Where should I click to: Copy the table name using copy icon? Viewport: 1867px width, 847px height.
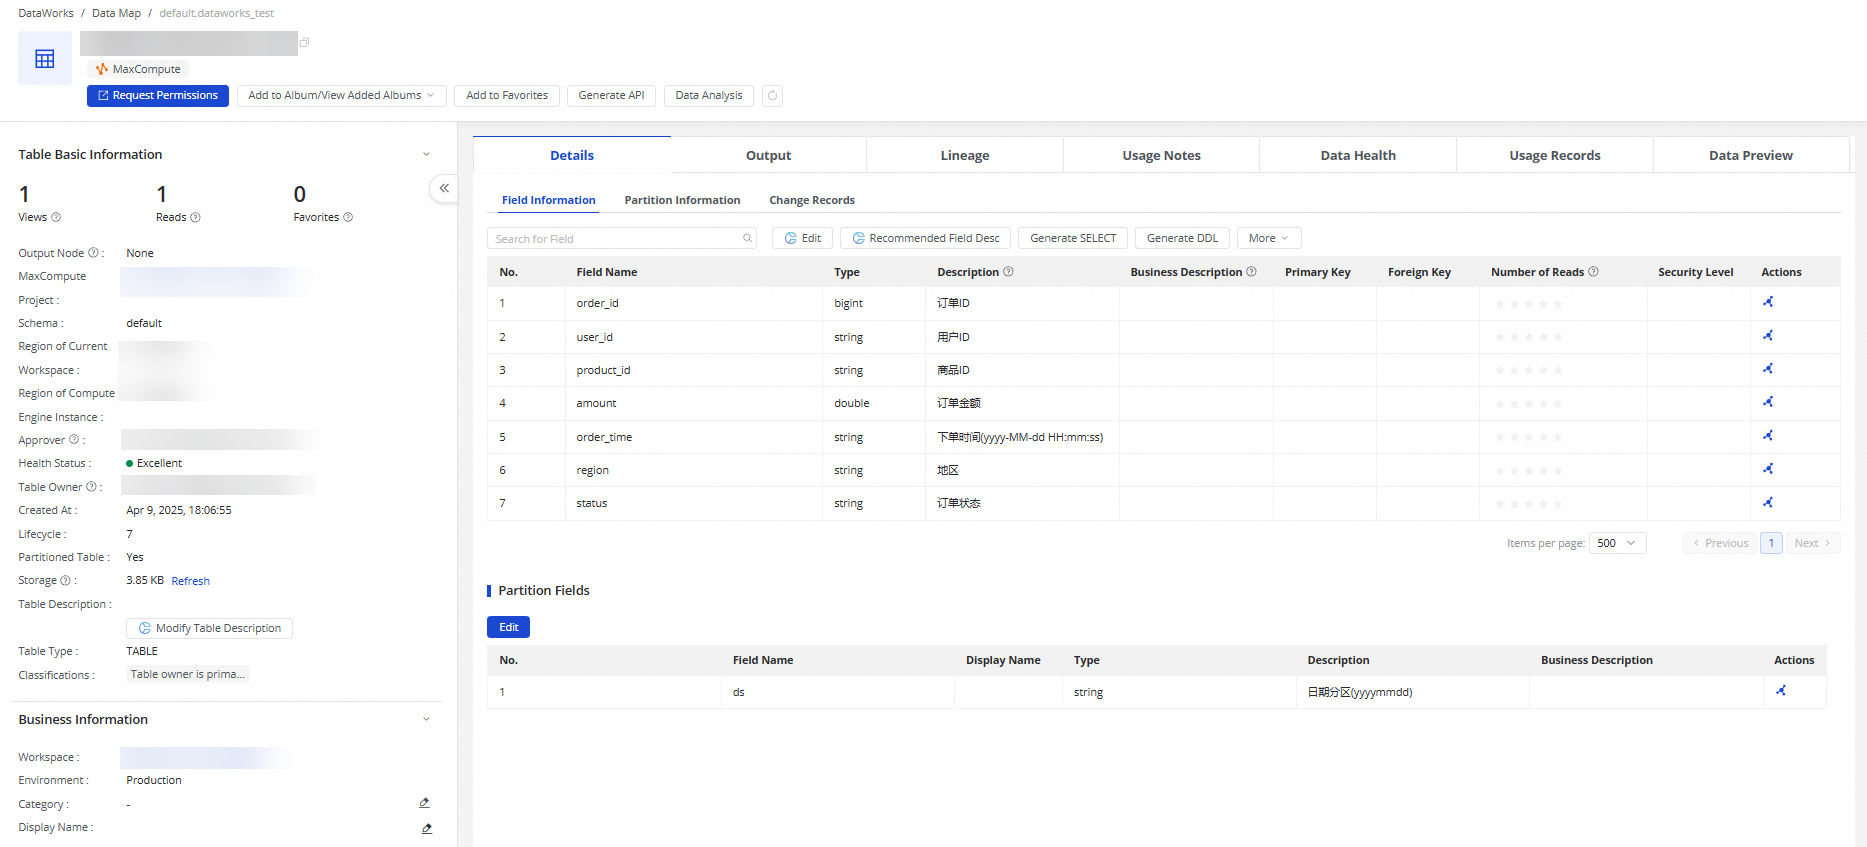[x=305, y=42]
